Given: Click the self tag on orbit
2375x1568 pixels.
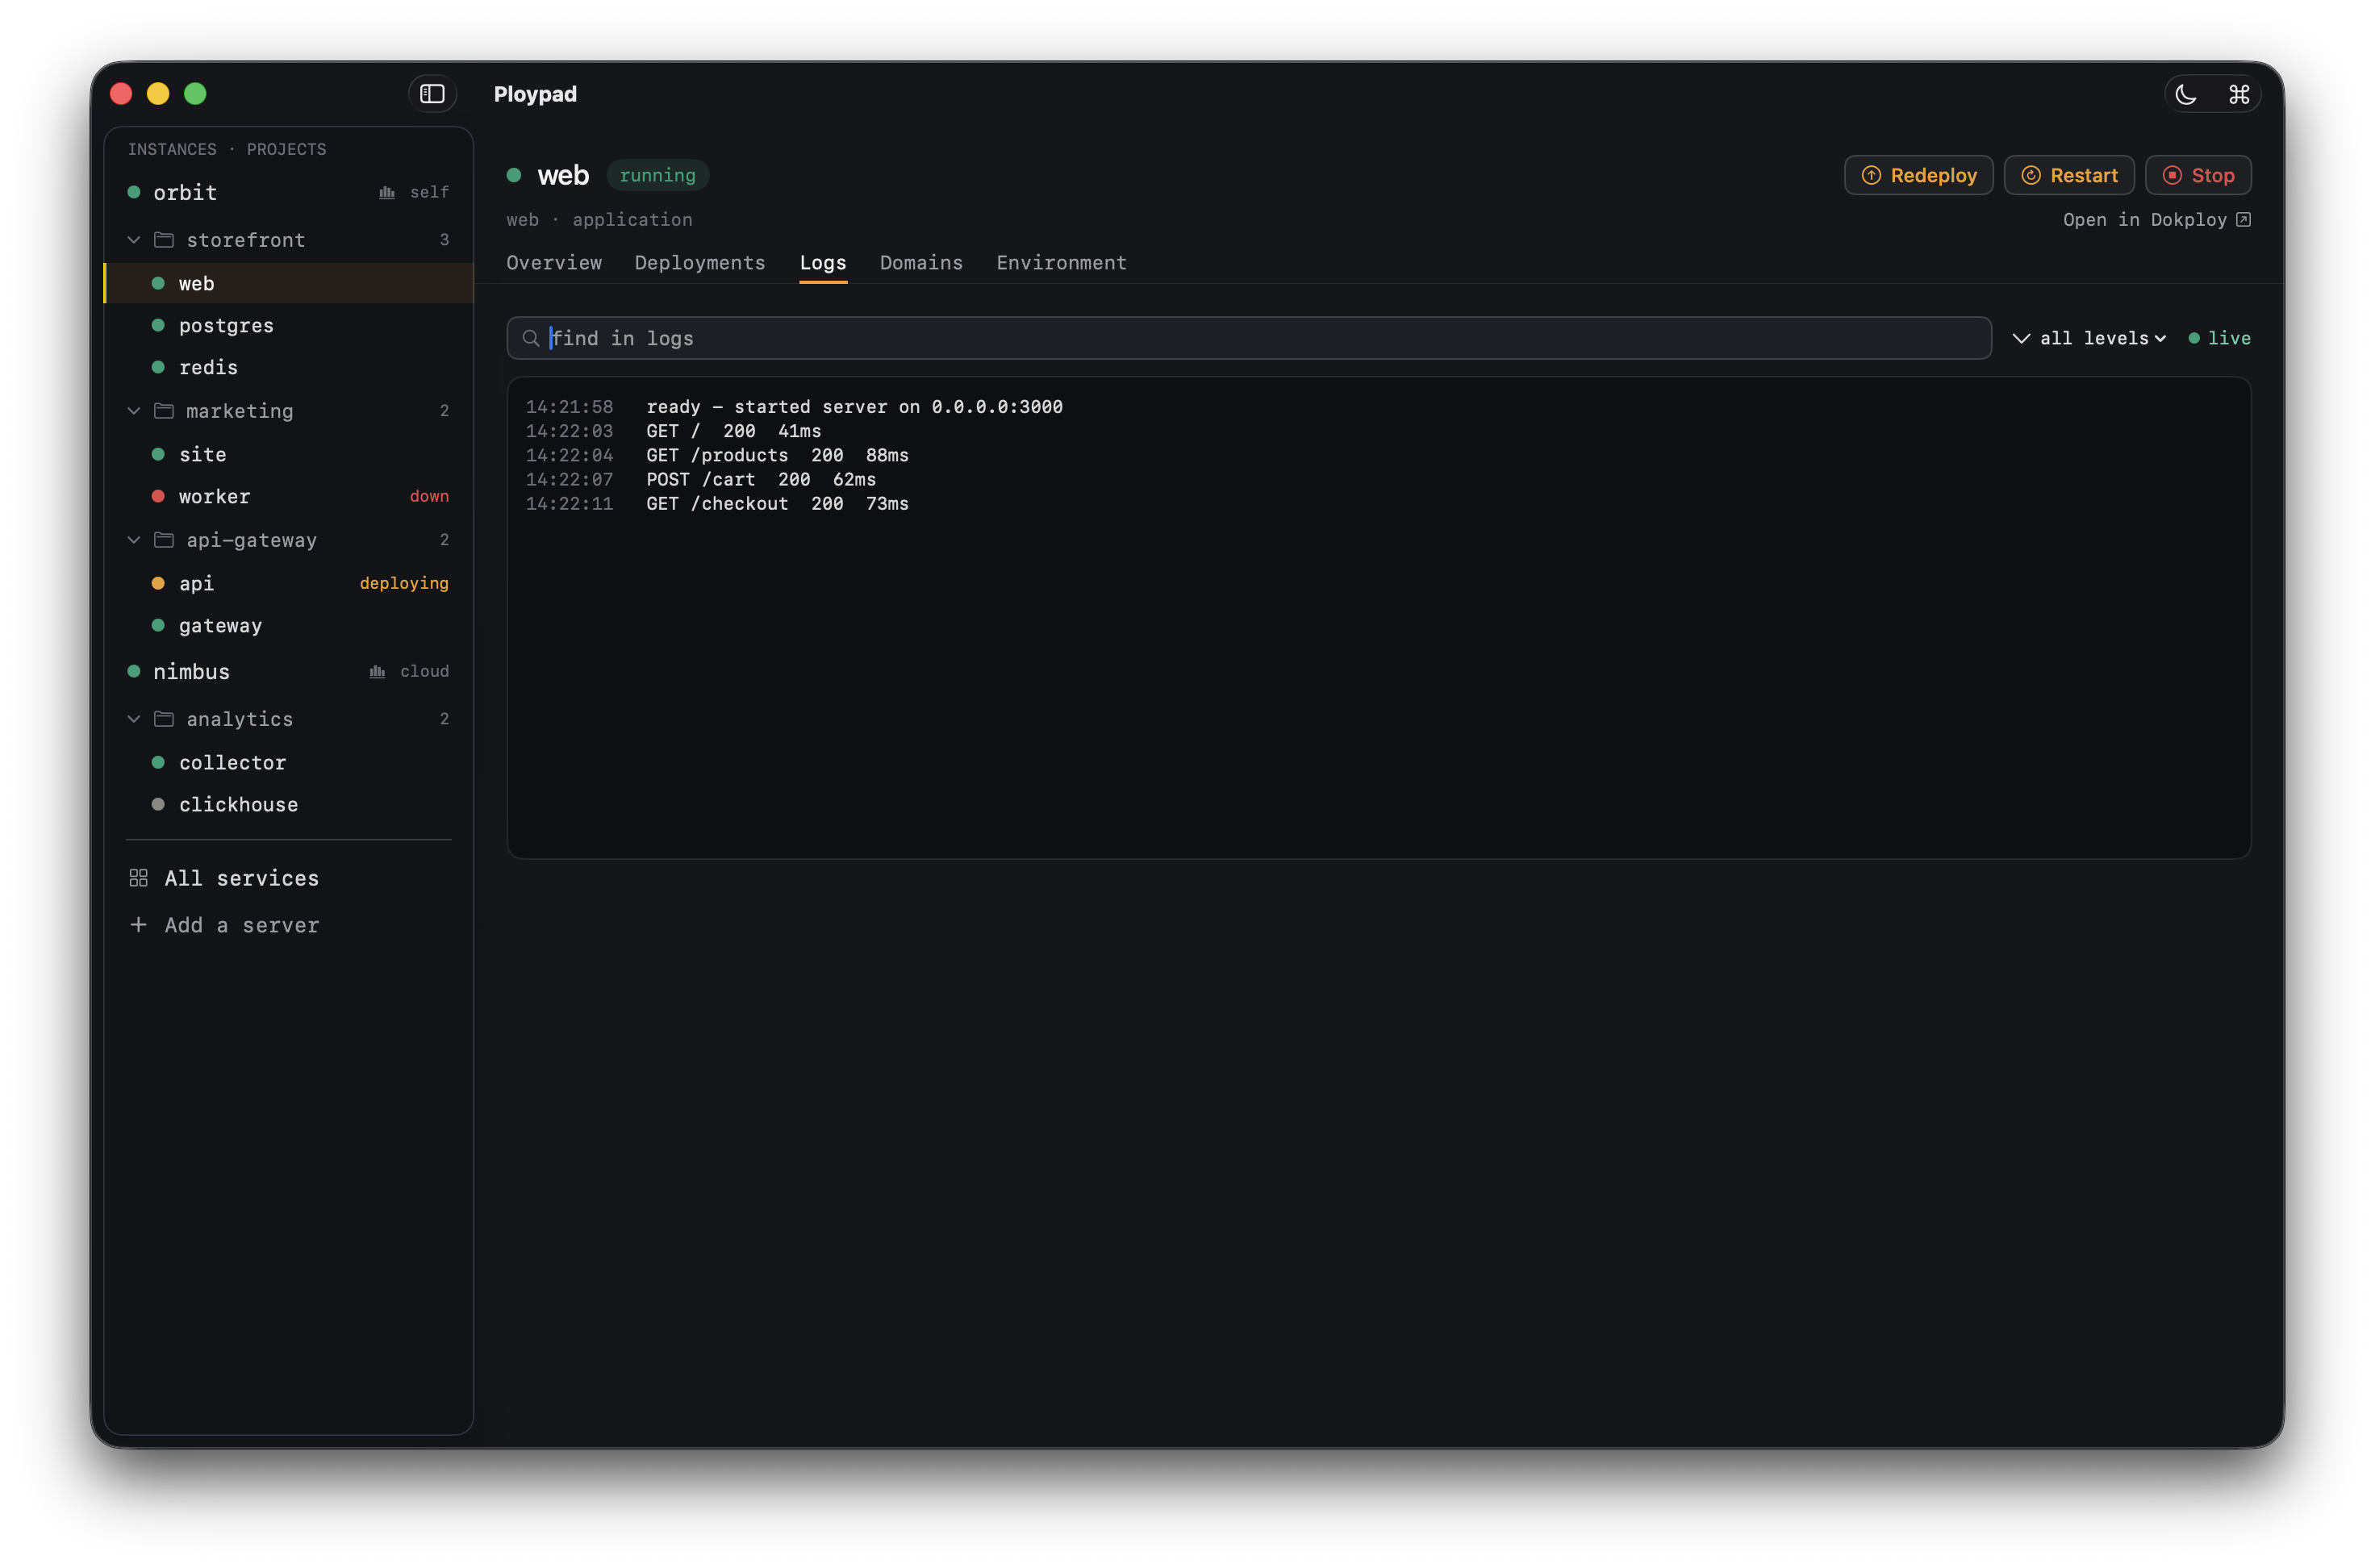Looking at the screenshot, I should [x=429, y=192].
